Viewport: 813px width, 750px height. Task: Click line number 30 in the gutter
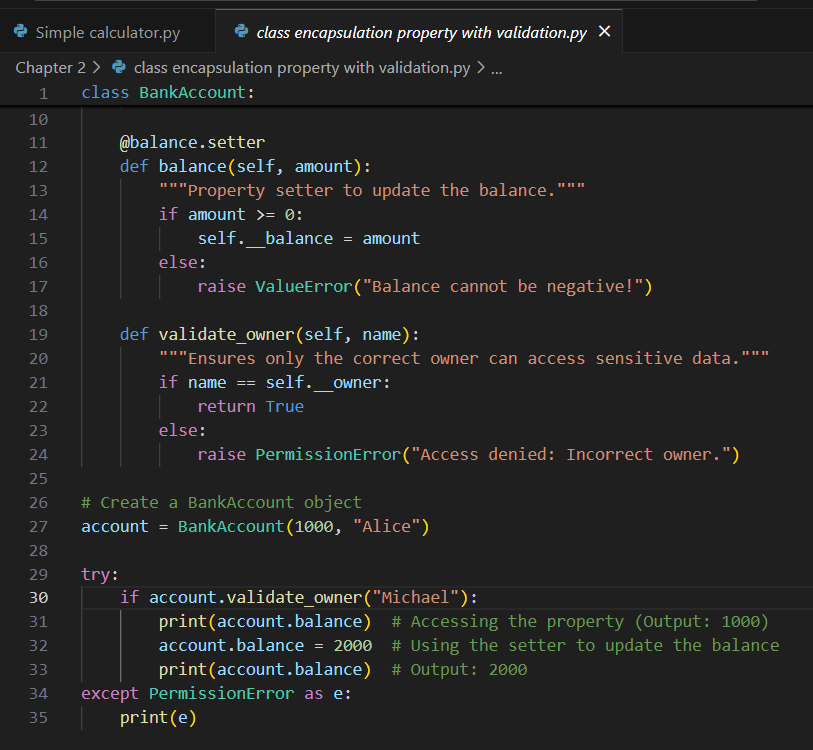[x=38, y=597]
